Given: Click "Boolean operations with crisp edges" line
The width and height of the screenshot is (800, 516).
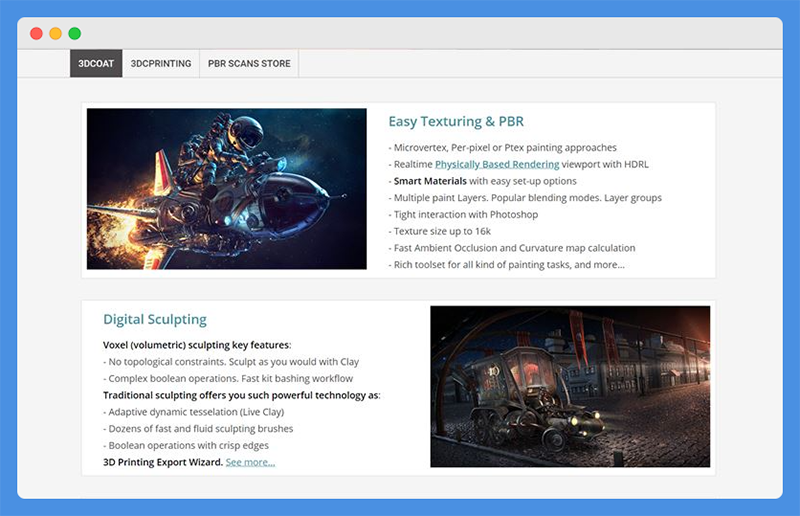Looking at the screenshot, I should click(186, 446).
